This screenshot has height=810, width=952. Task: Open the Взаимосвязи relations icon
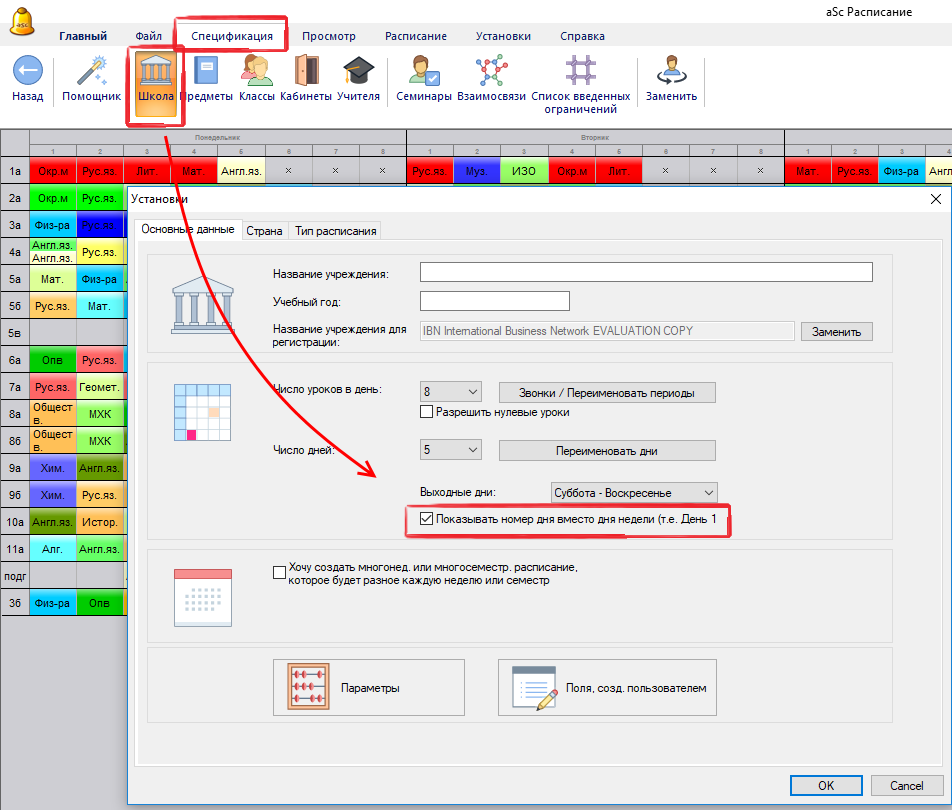pos(491,72)
